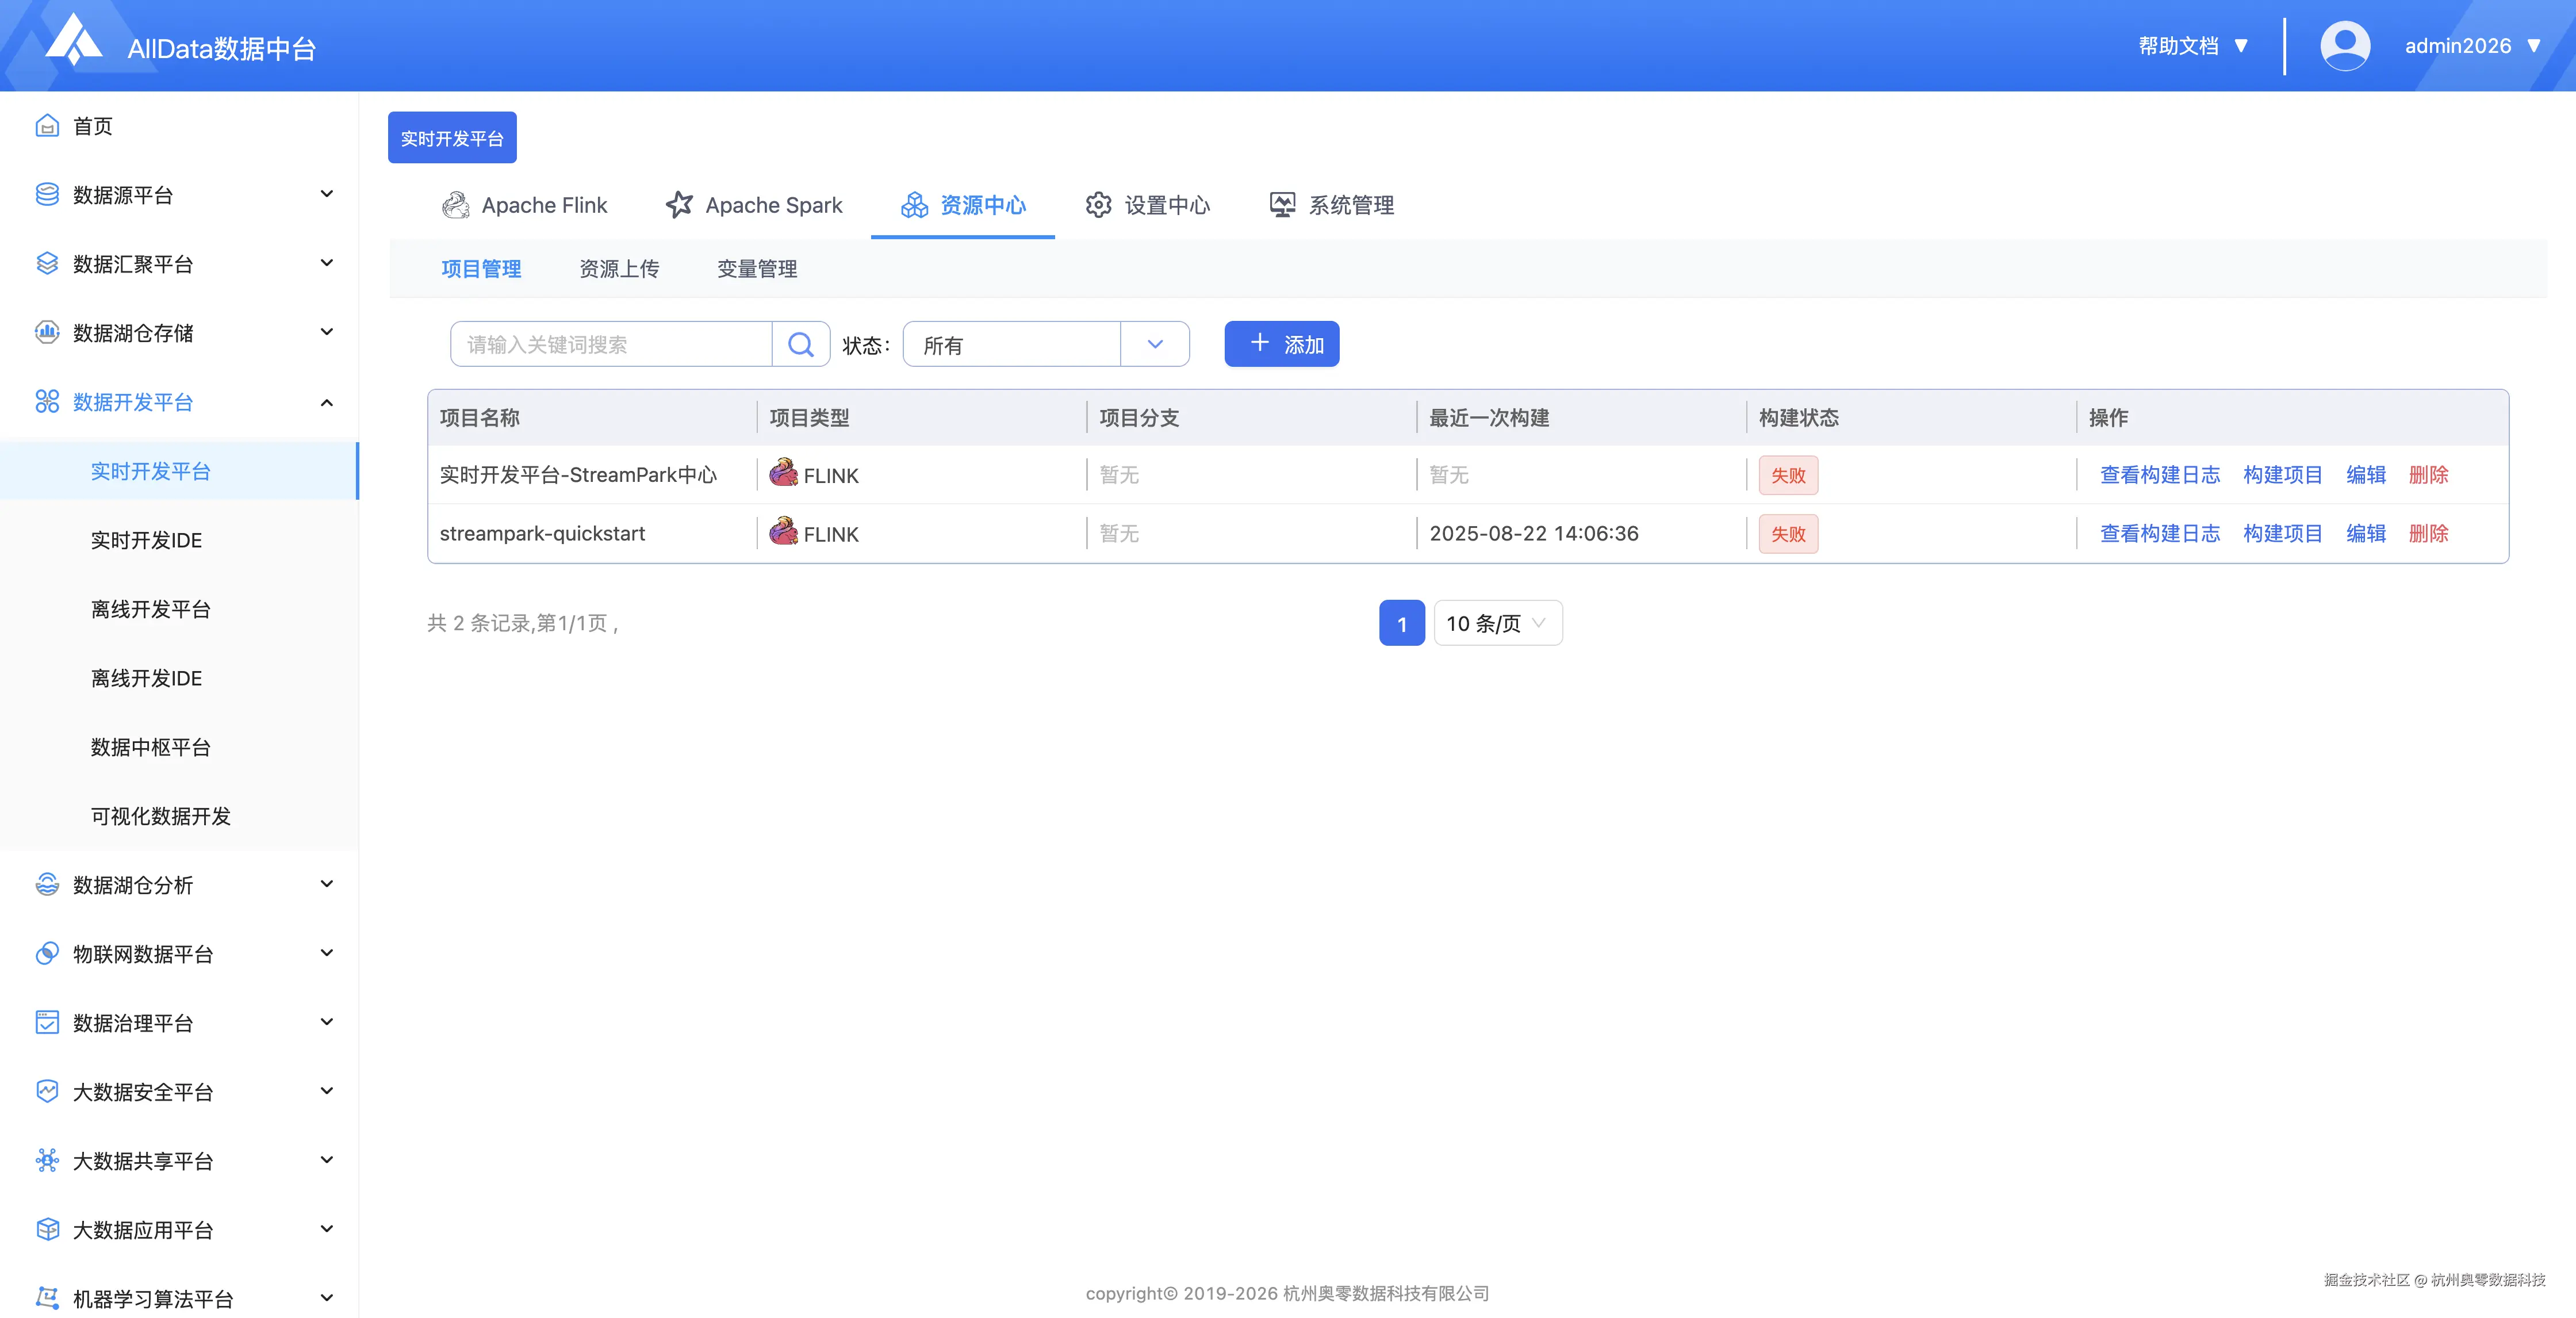Expand the 大数据安全平台 menu chevron
Image resolution: width=2576 pixels, height=1318 pixels.
tap(326, 1091)
